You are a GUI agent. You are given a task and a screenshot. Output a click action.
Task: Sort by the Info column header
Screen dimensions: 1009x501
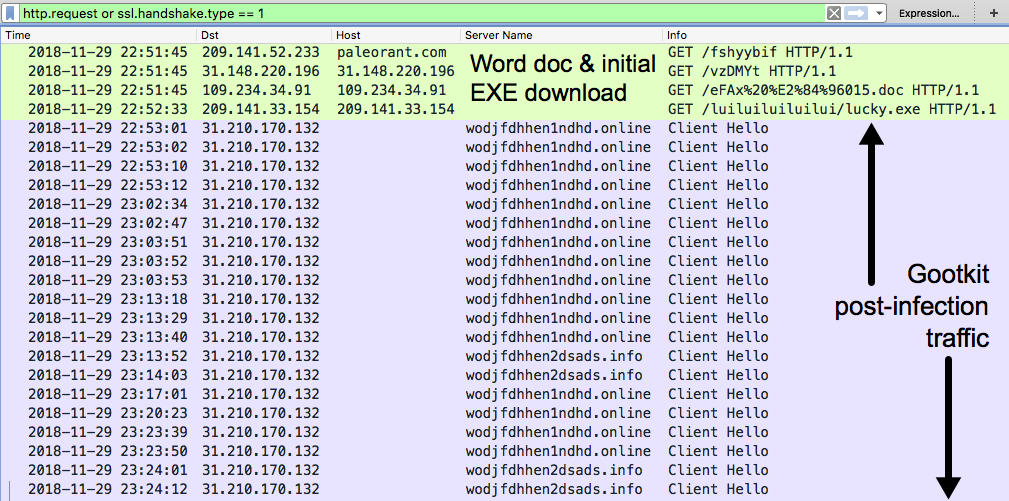(x=835, y=35)
